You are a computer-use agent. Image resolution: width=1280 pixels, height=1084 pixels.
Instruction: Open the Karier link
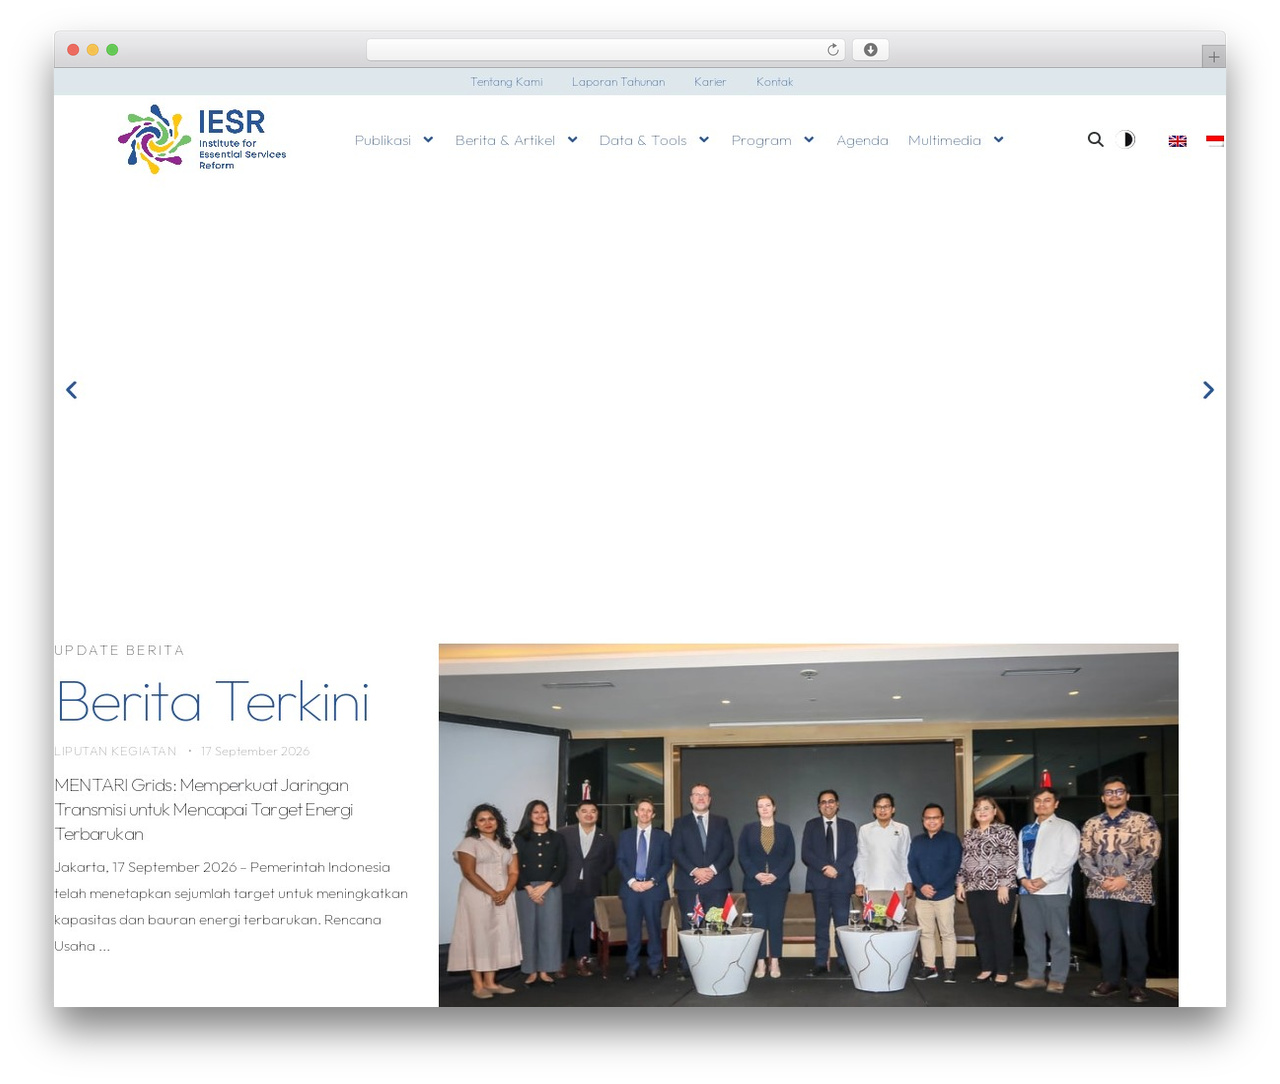coord(710,82)
